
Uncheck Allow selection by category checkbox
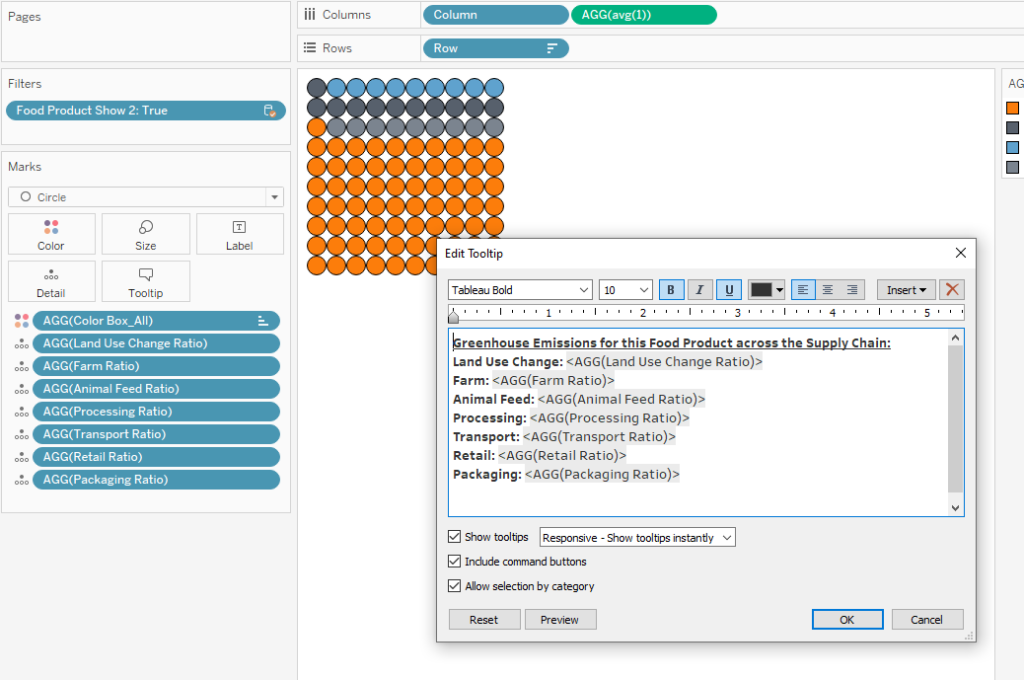(455, 586)
